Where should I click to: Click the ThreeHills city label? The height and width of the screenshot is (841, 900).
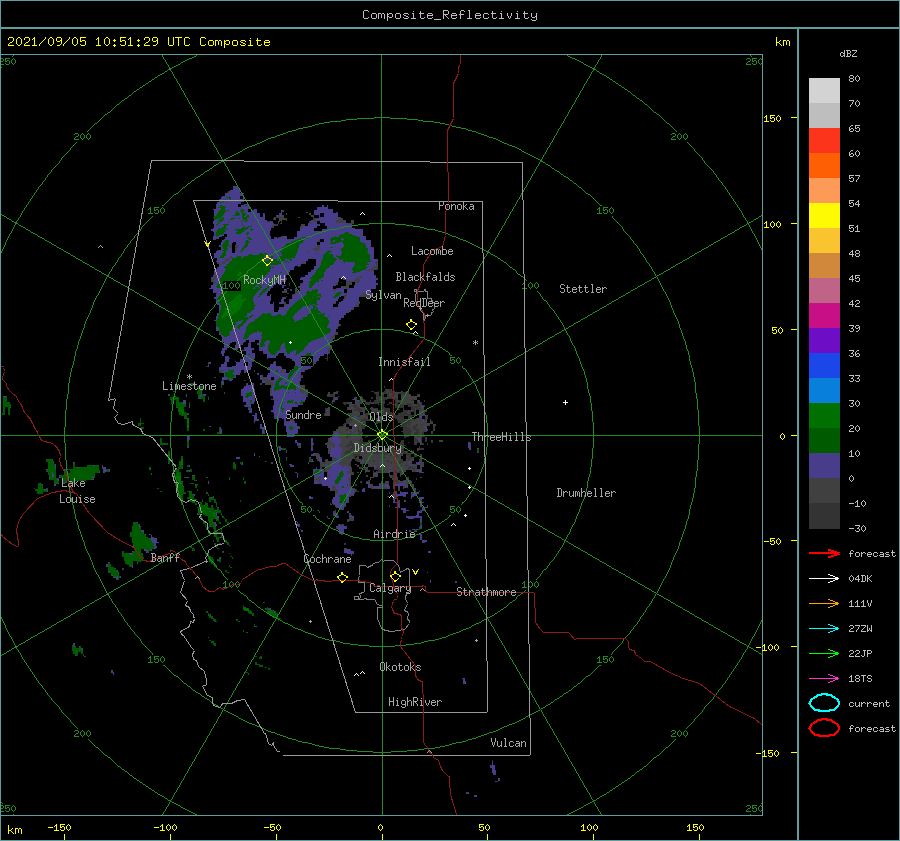coord(502,437)
